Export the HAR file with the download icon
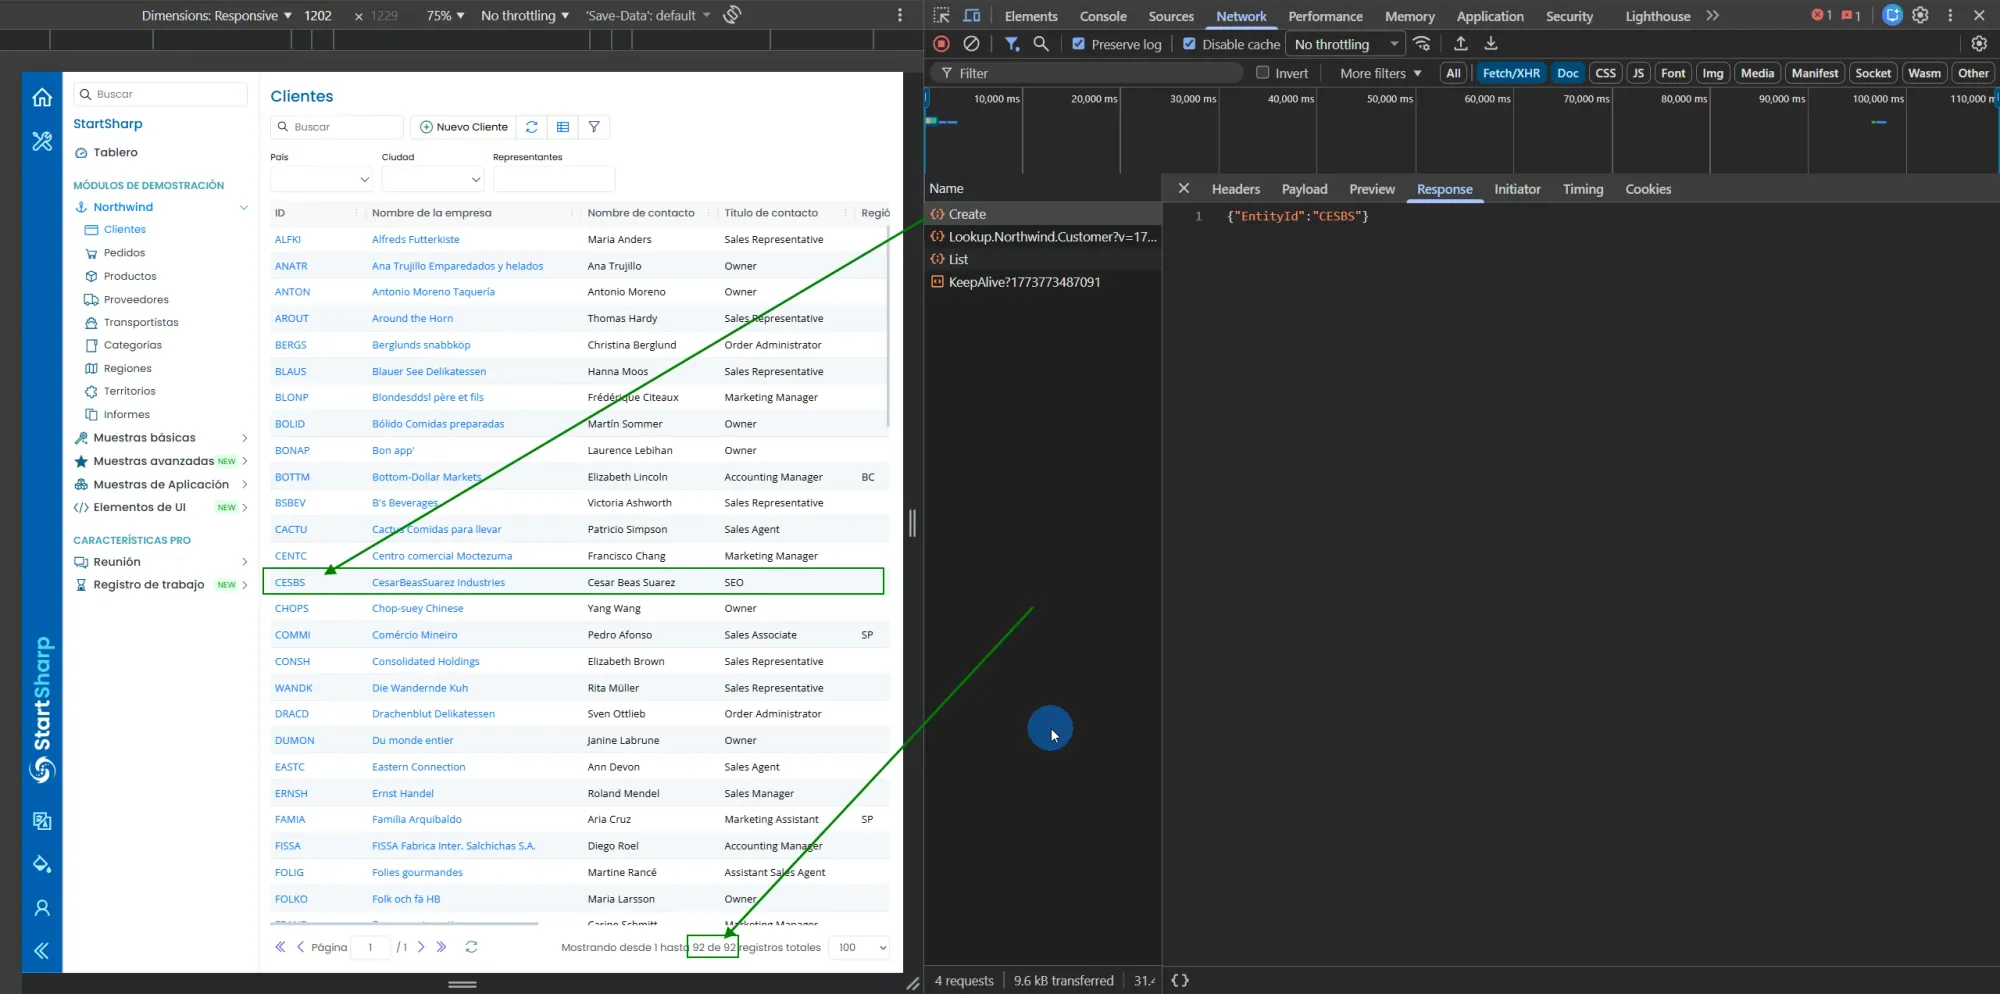Image resolution: width=2000 pixels, height=994 pixels. (x=1491, y=43)
